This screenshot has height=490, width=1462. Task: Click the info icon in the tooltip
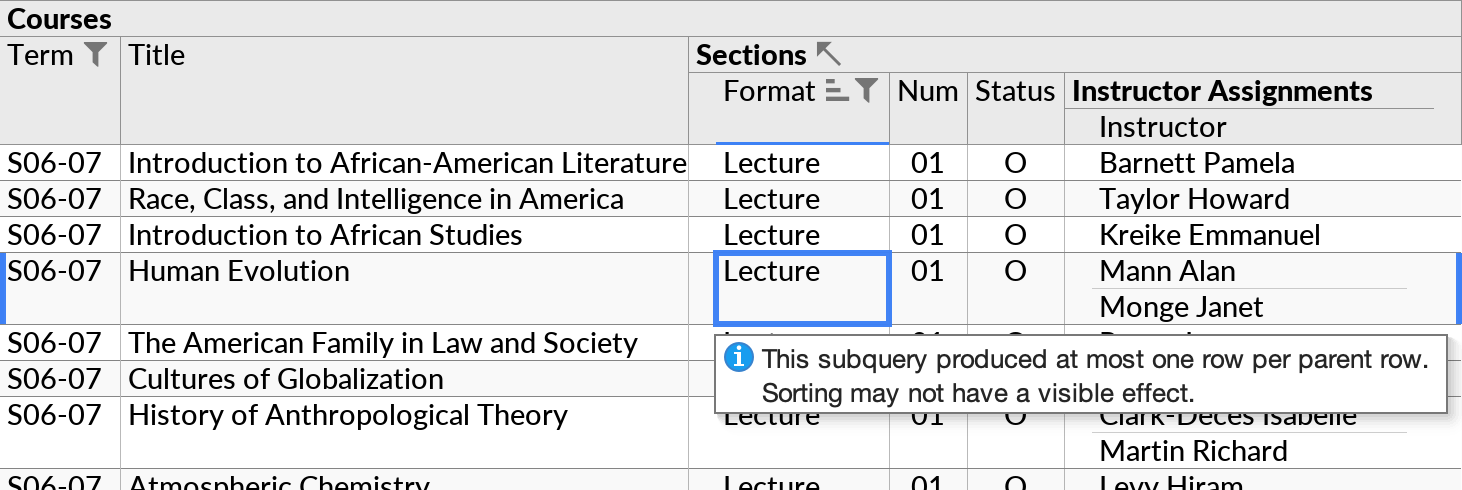(x=738, y=357)
